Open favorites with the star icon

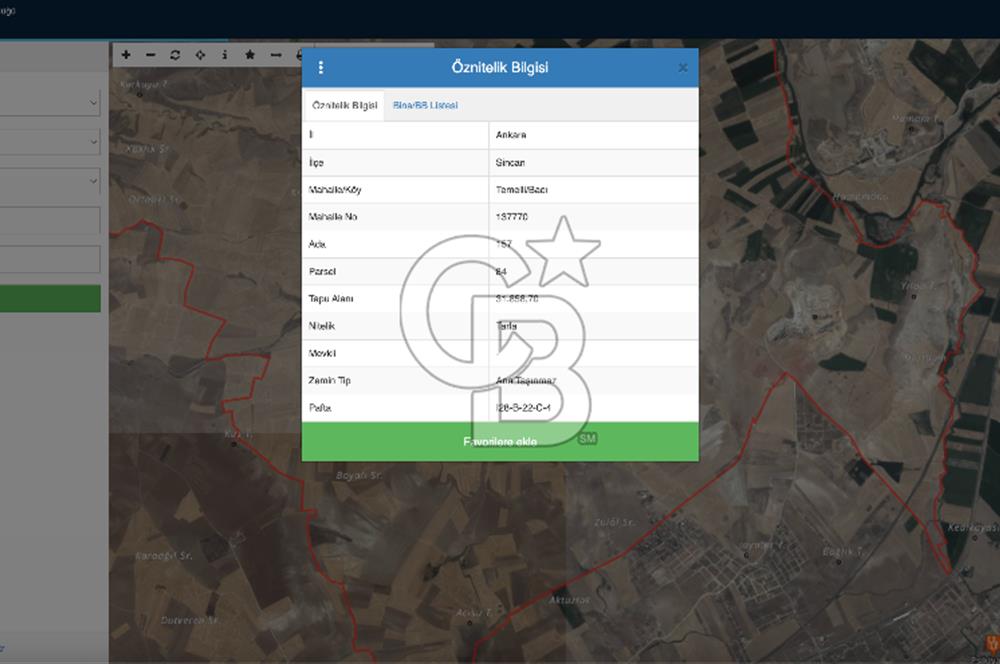coord(249,55)
